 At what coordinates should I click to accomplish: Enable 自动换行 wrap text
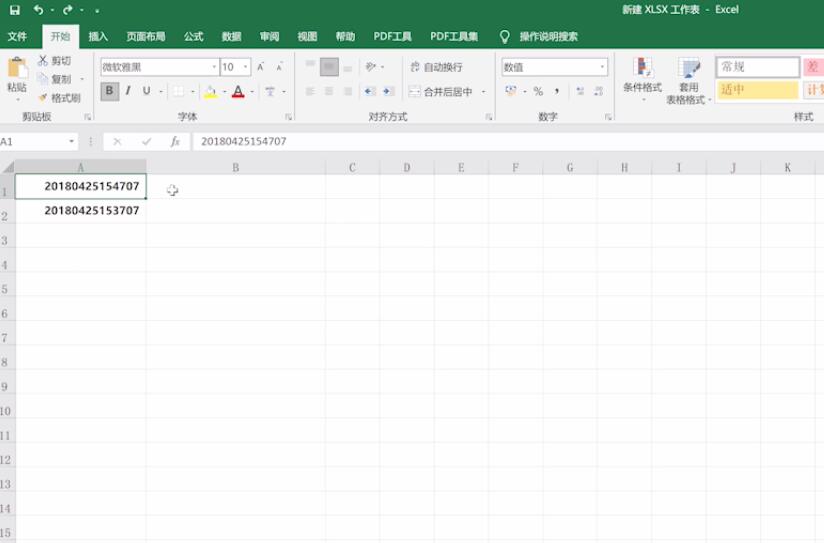click(x=436, y=67)
